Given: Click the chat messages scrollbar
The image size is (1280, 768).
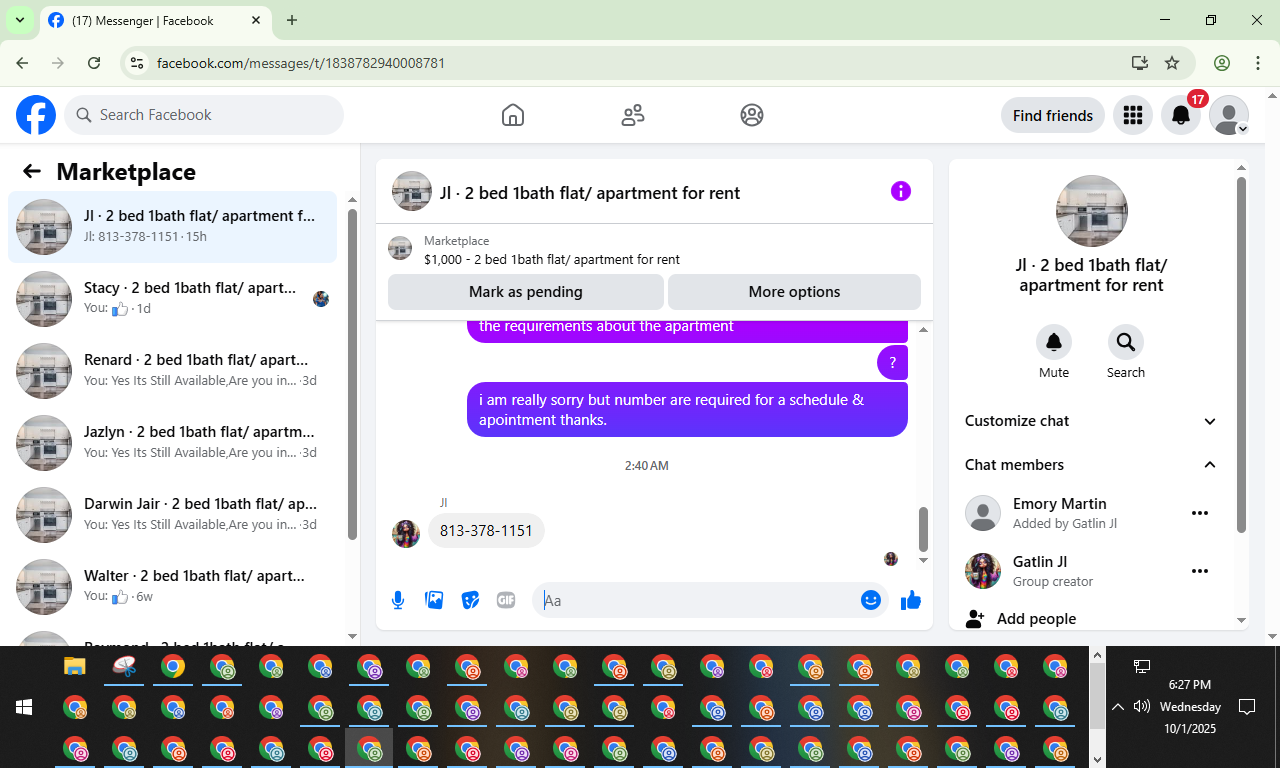Looking at the screenshot, I should point(923,529).
